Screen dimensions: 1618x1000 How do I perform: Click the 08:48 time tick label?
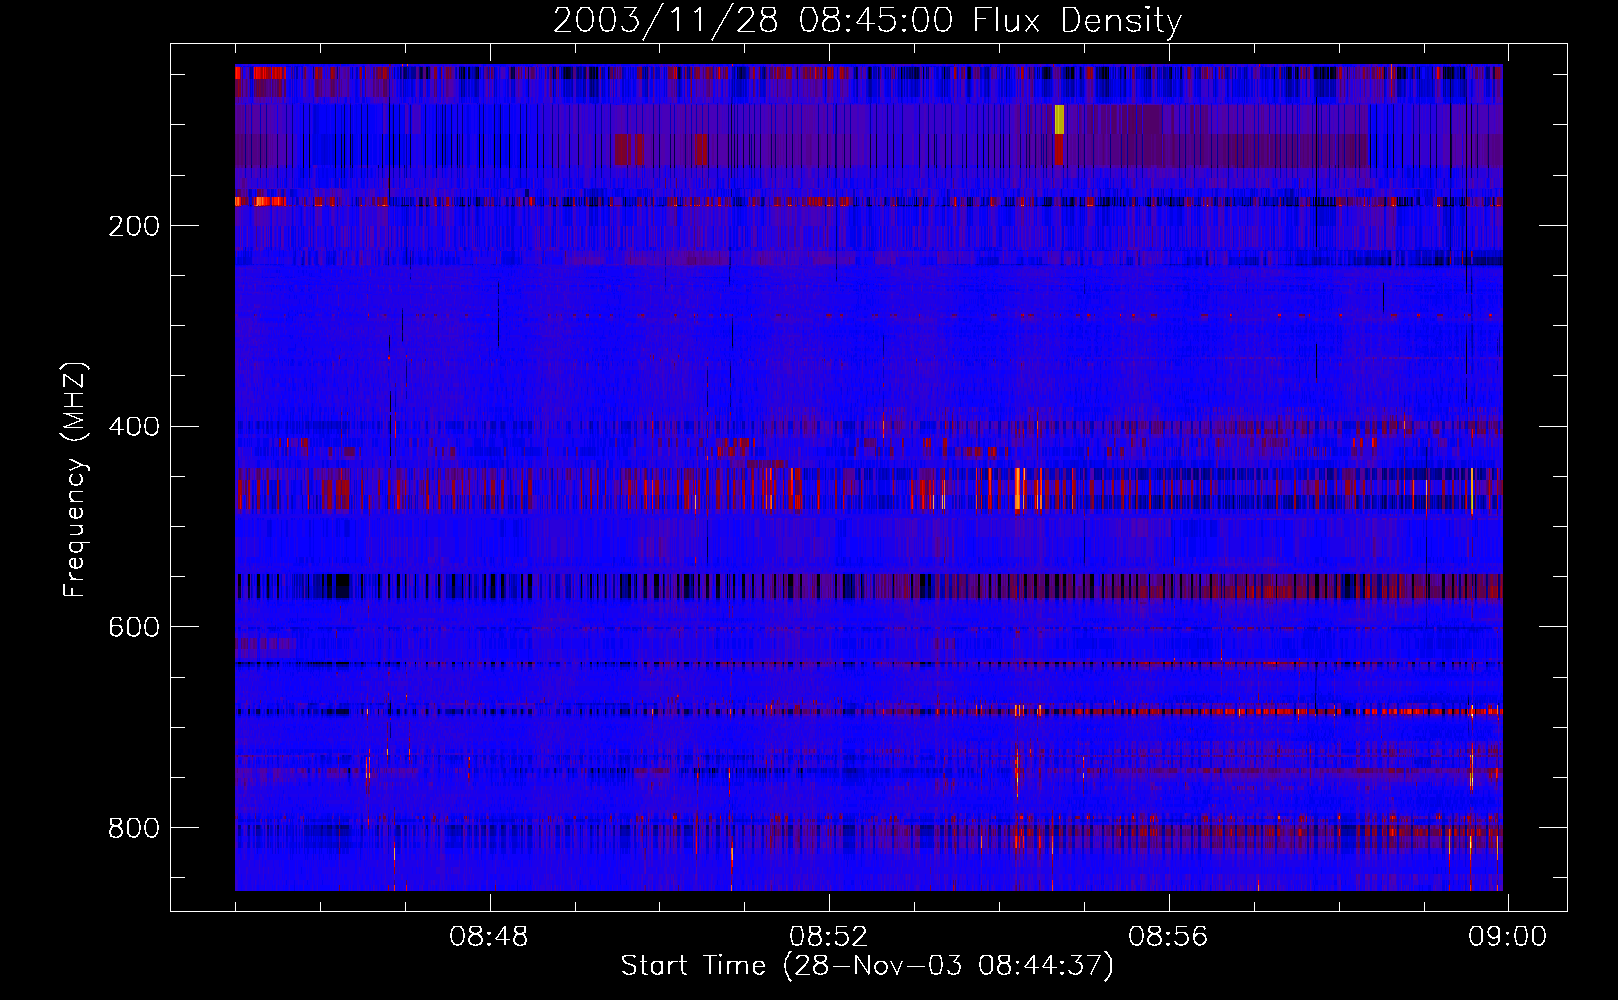489,937
